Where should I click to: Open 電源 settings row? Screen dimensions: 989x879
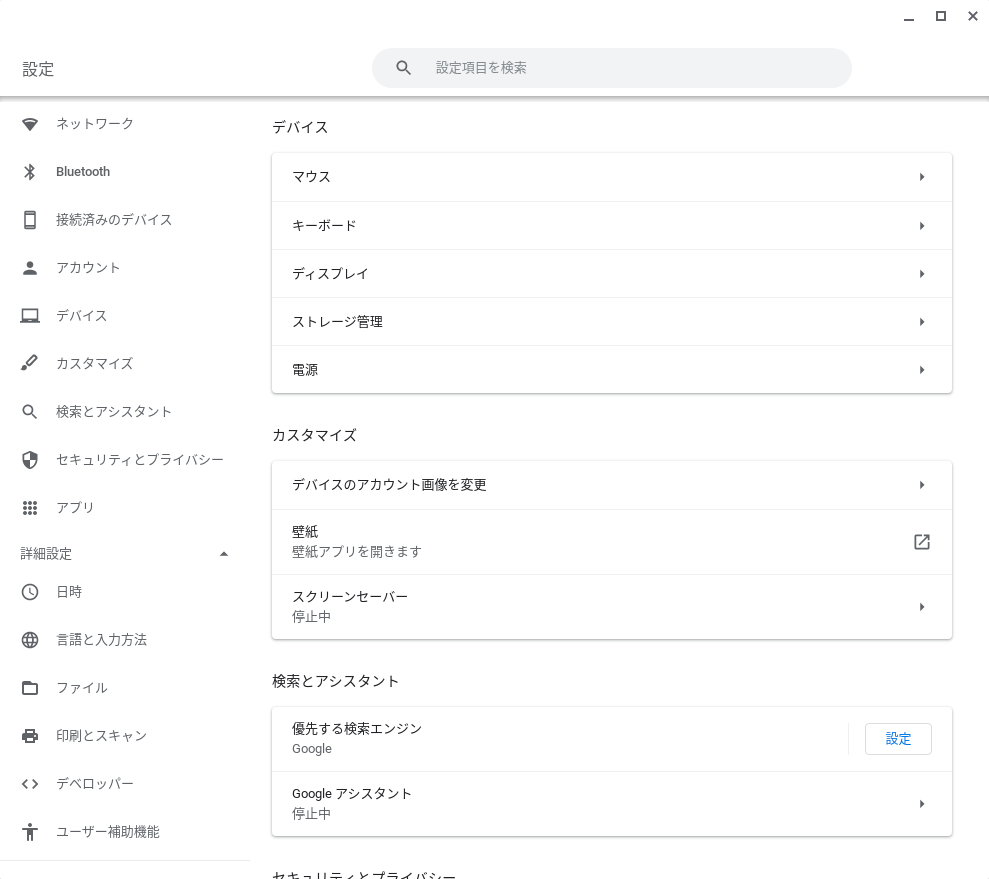pyautogui.click(x=612, y=370)
